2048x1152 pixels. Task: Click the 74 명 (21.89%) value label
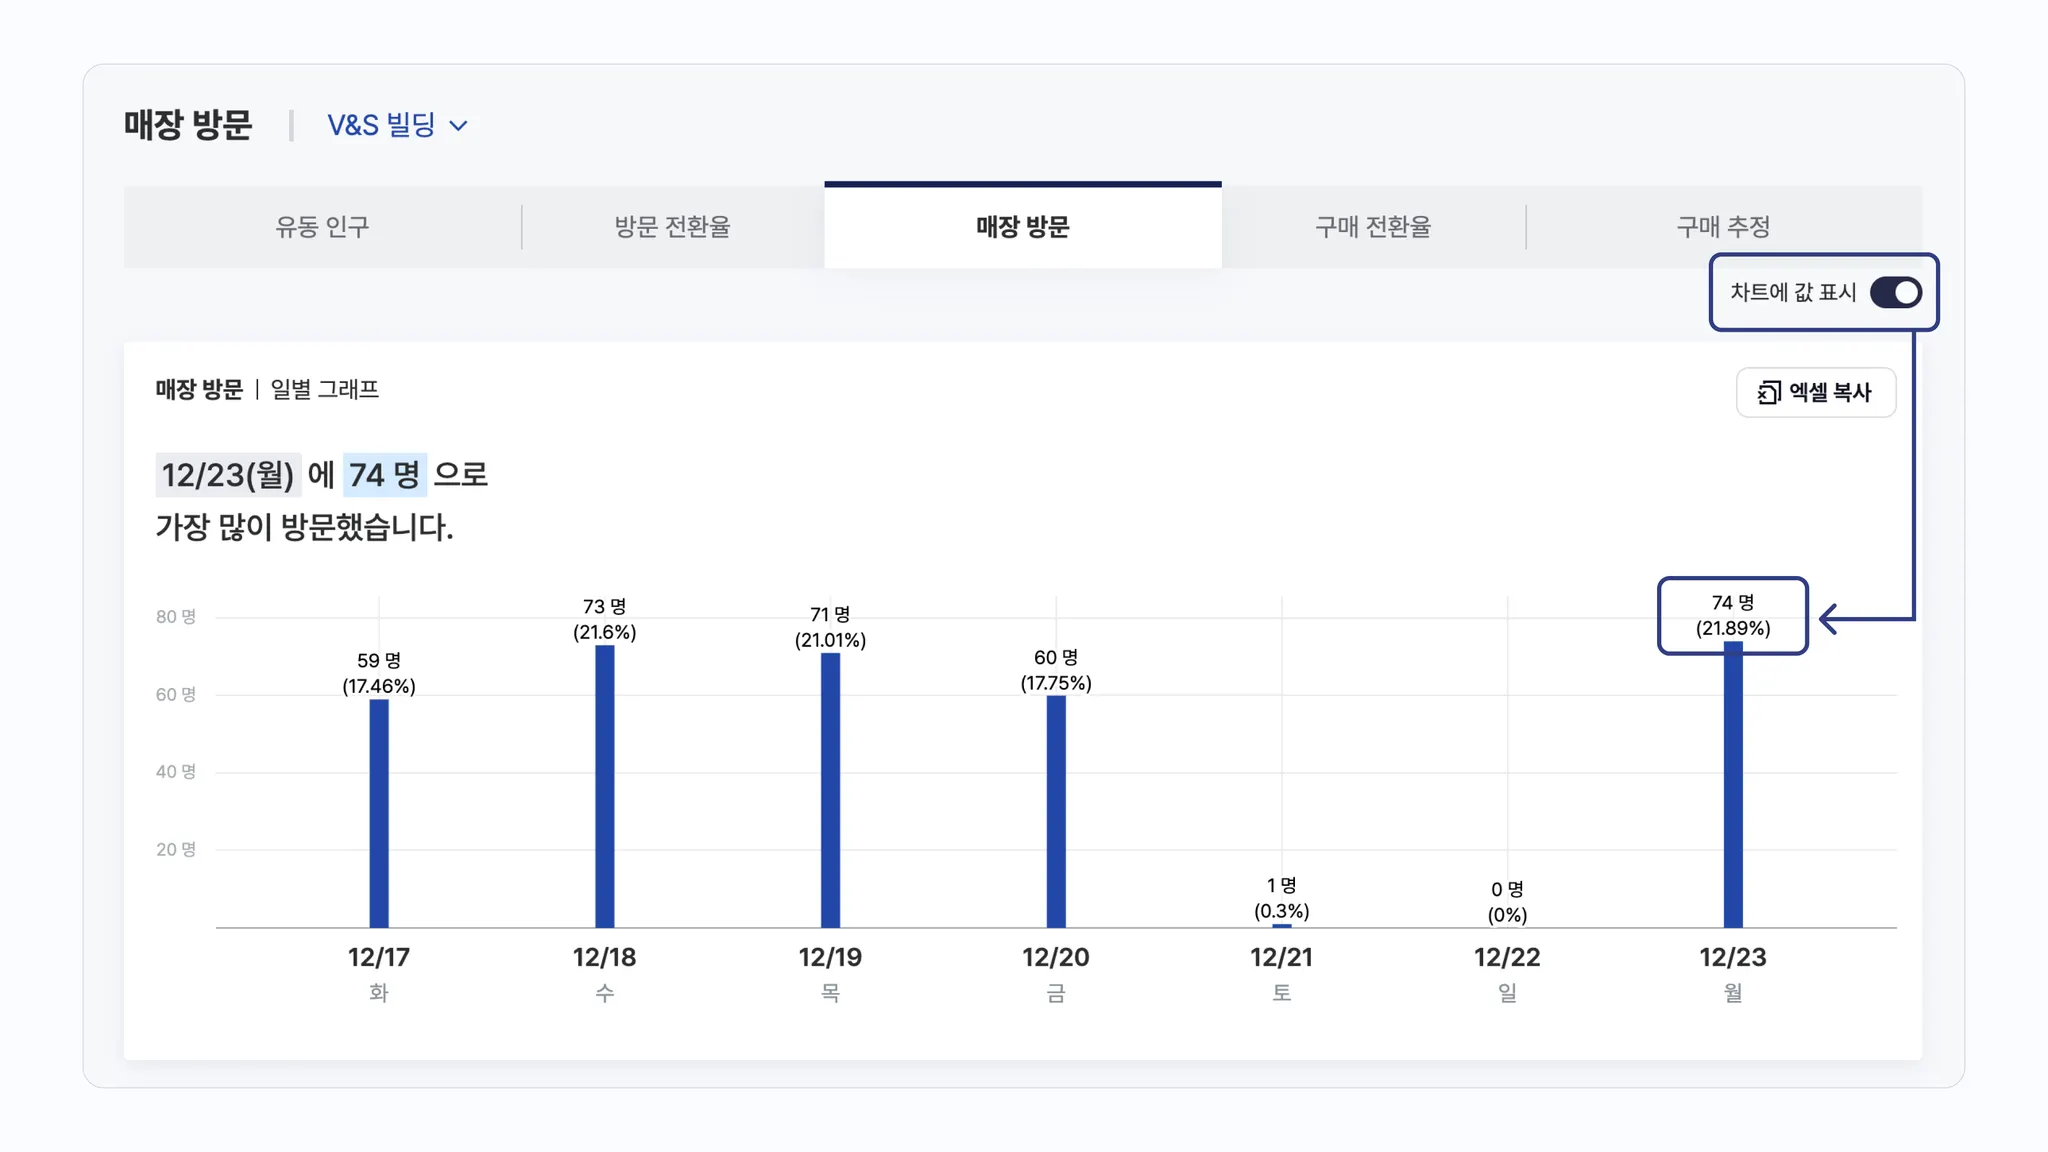(1732, 616)
